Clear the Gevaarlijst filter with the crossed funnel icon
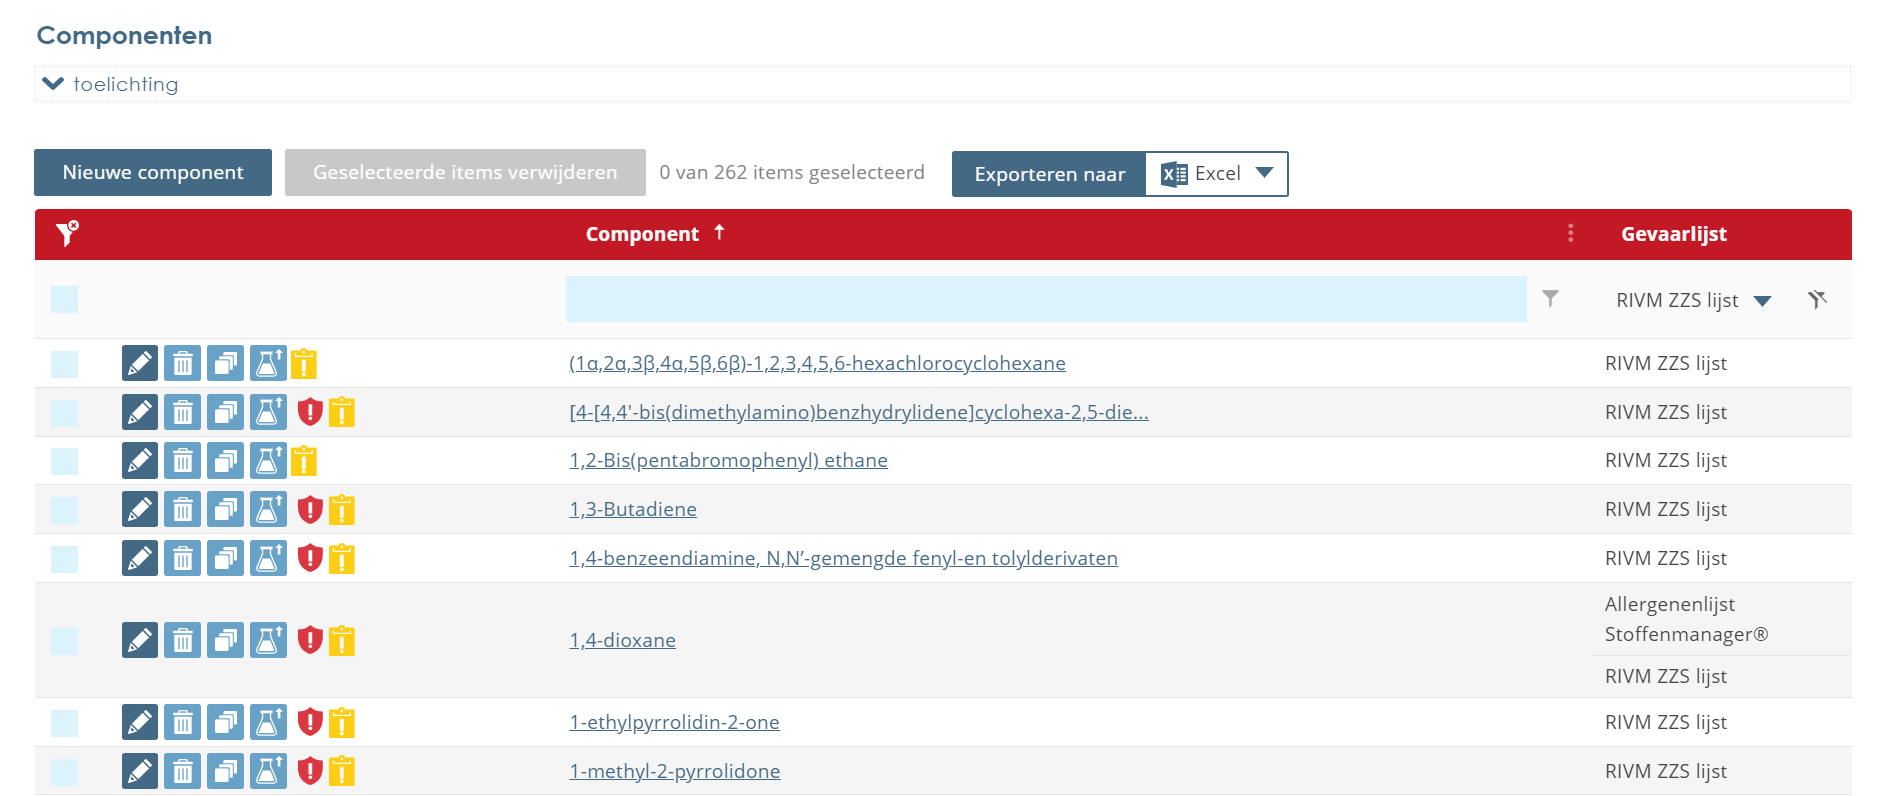Screen dimensions: 1884x796 point(1817,300)
